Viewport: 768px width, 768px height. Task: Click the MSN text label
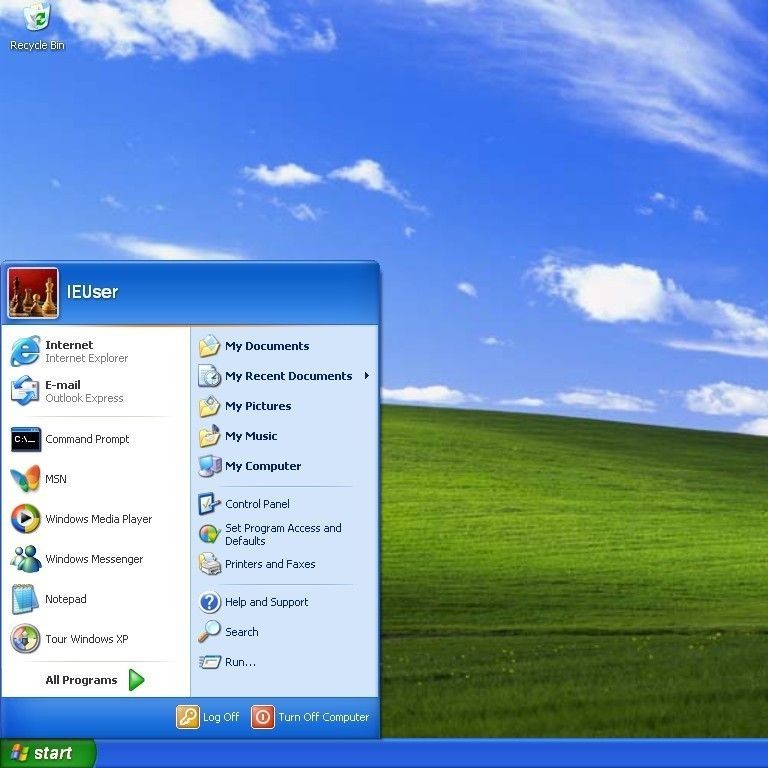(56, 479)
